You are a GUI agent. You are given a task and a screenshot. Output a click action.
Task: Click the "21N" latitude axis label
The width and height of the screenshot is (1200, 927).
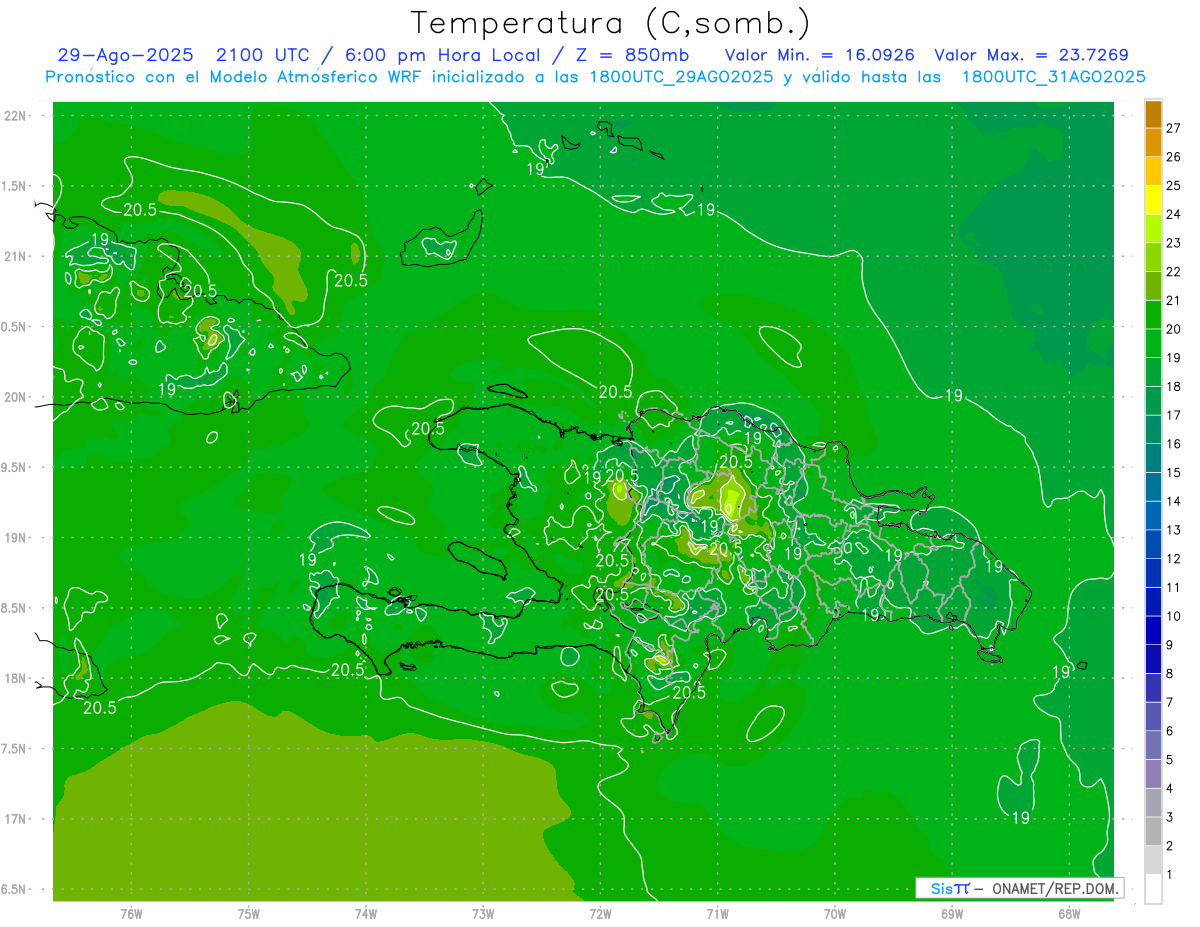pos(14,256)
